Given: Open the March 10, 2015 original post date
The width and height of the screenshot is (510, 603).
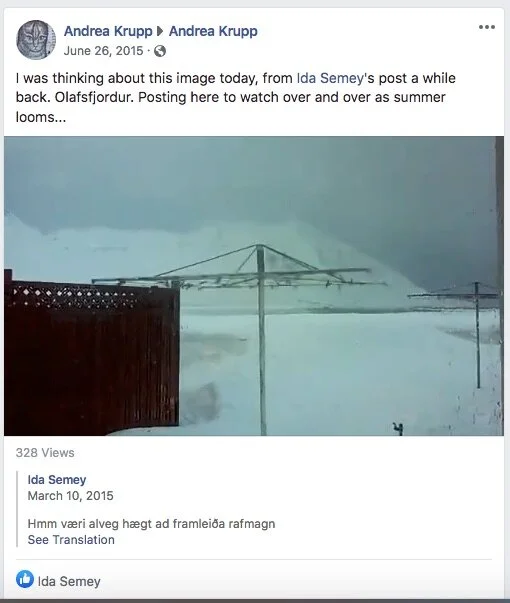Looking at the screenshot, I should 70,496.
